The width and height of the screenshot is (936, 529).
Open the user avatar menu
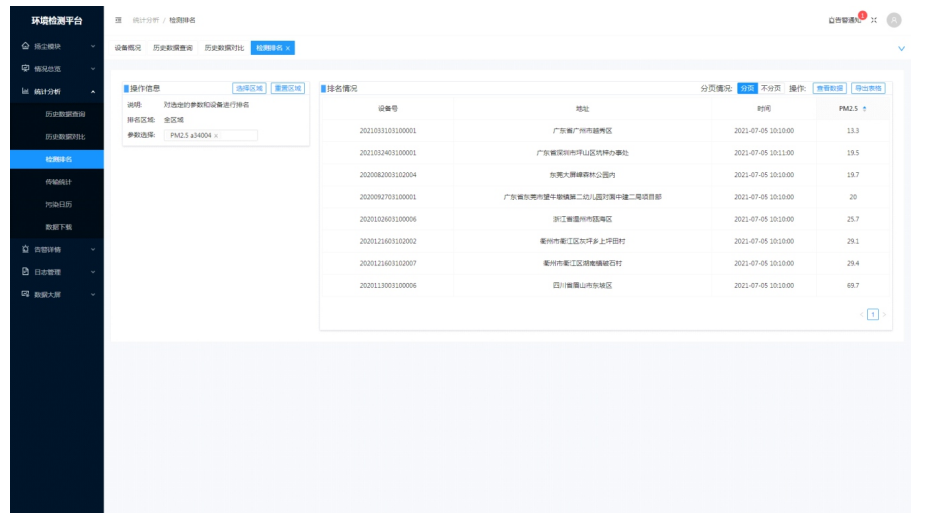pyautogui.click(x=893, y=20)
